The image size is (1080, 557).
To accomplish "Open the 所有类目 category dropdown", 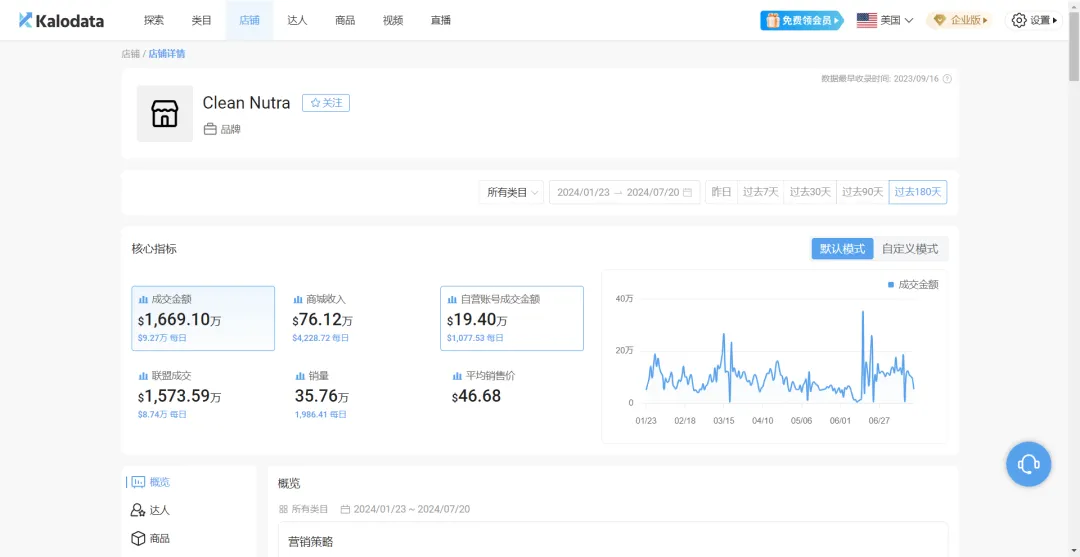I will click(x=512, y=192).
